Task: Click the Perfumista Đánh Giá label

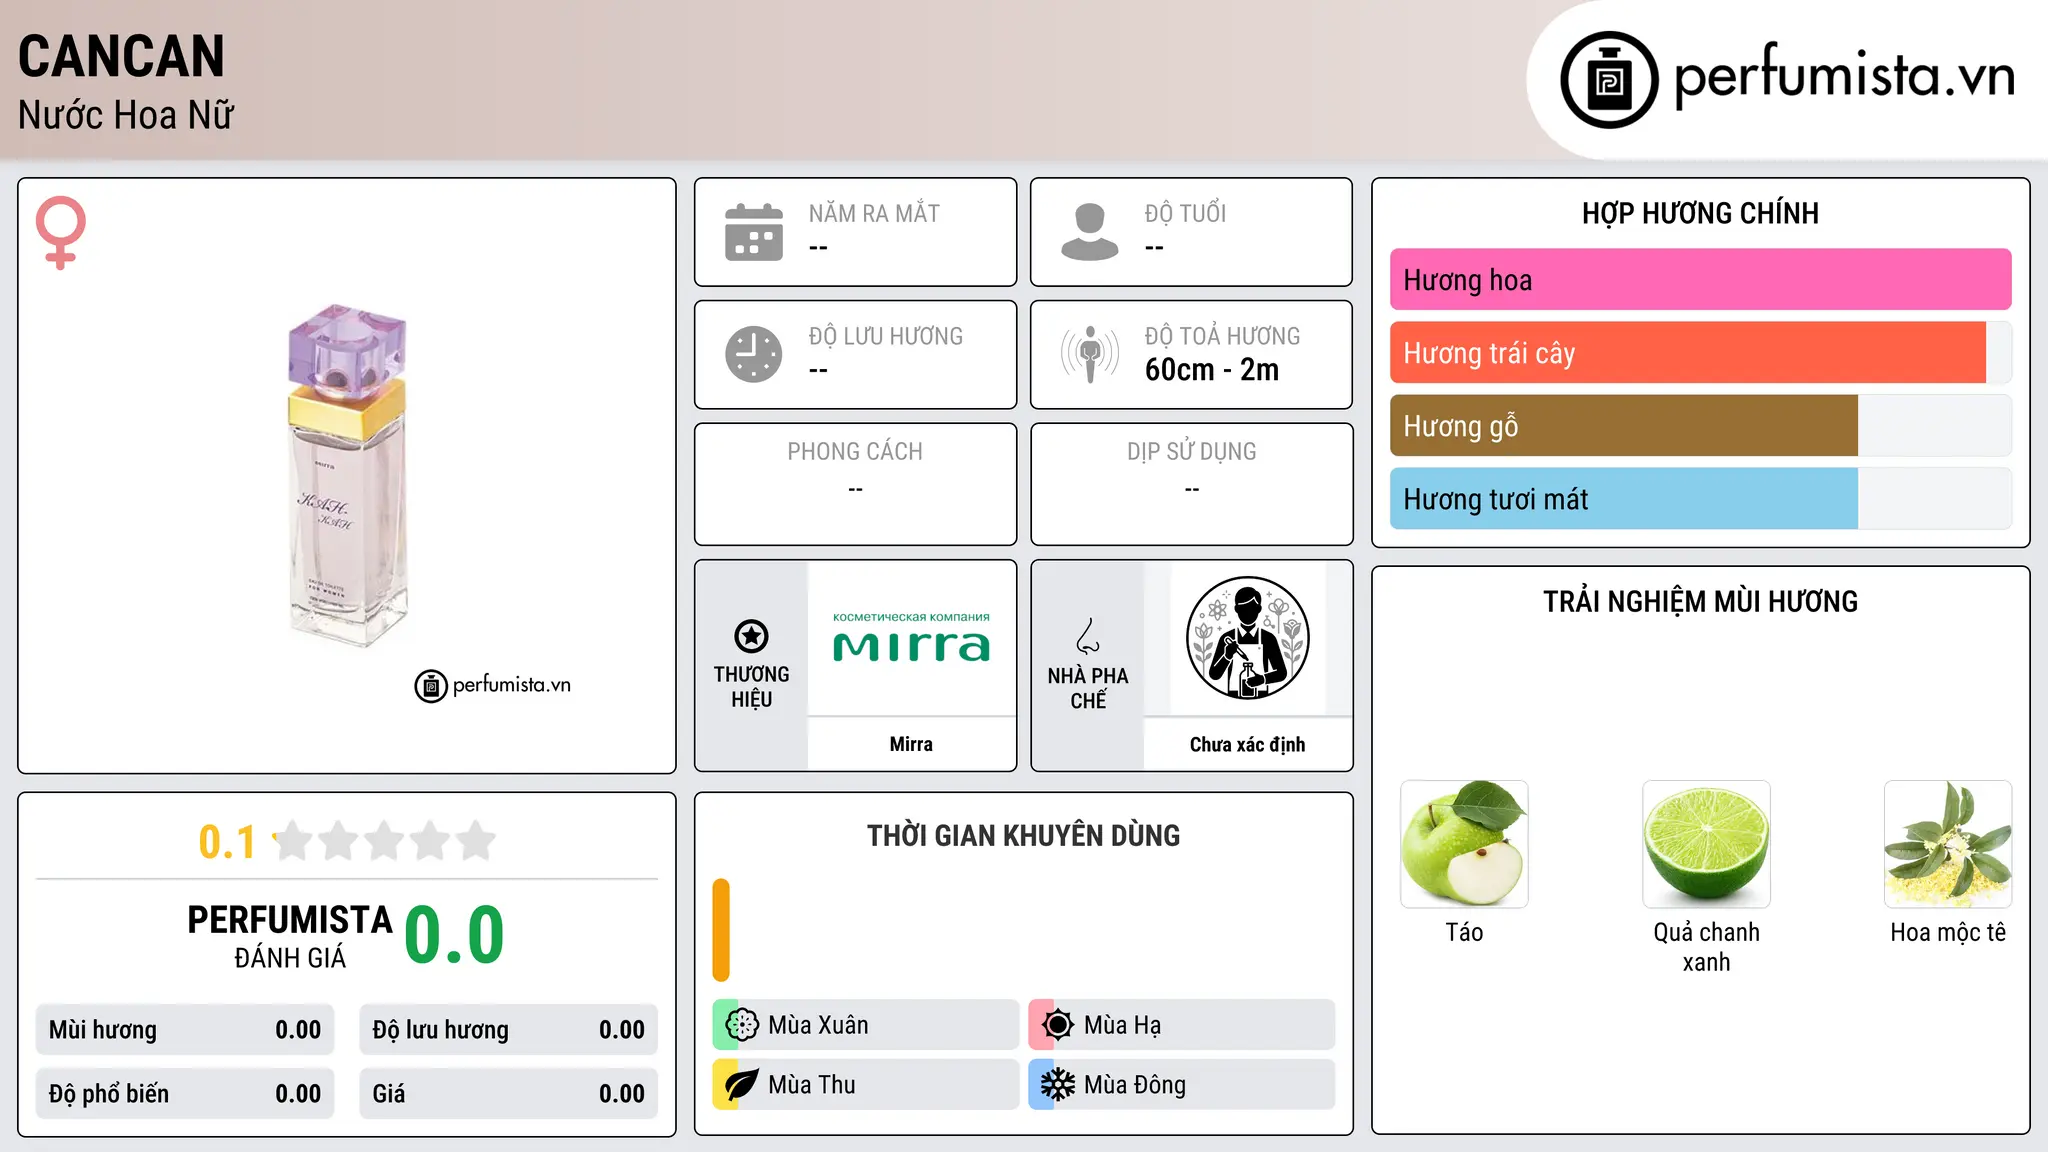Action: 290,936
